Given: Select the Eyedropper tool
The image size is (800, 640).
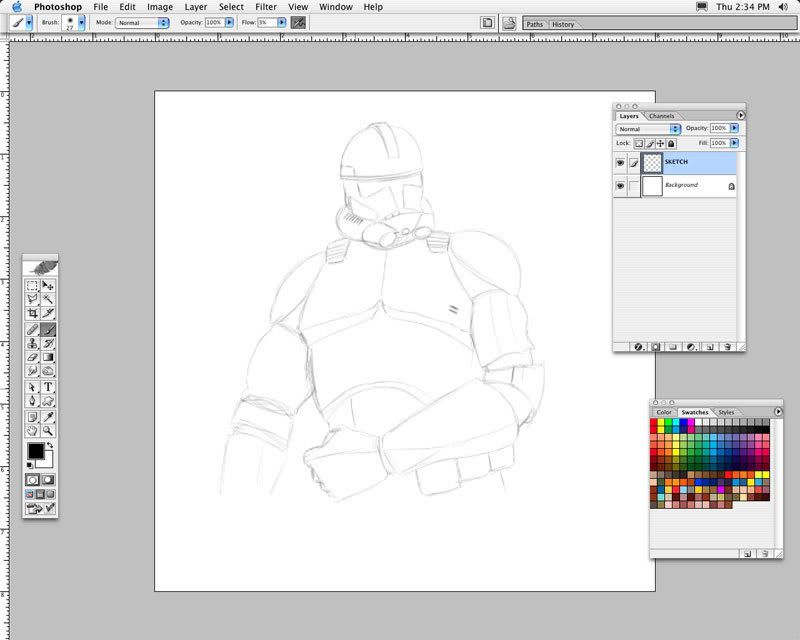Looking at the screenshot, I should tap(48, 417).
